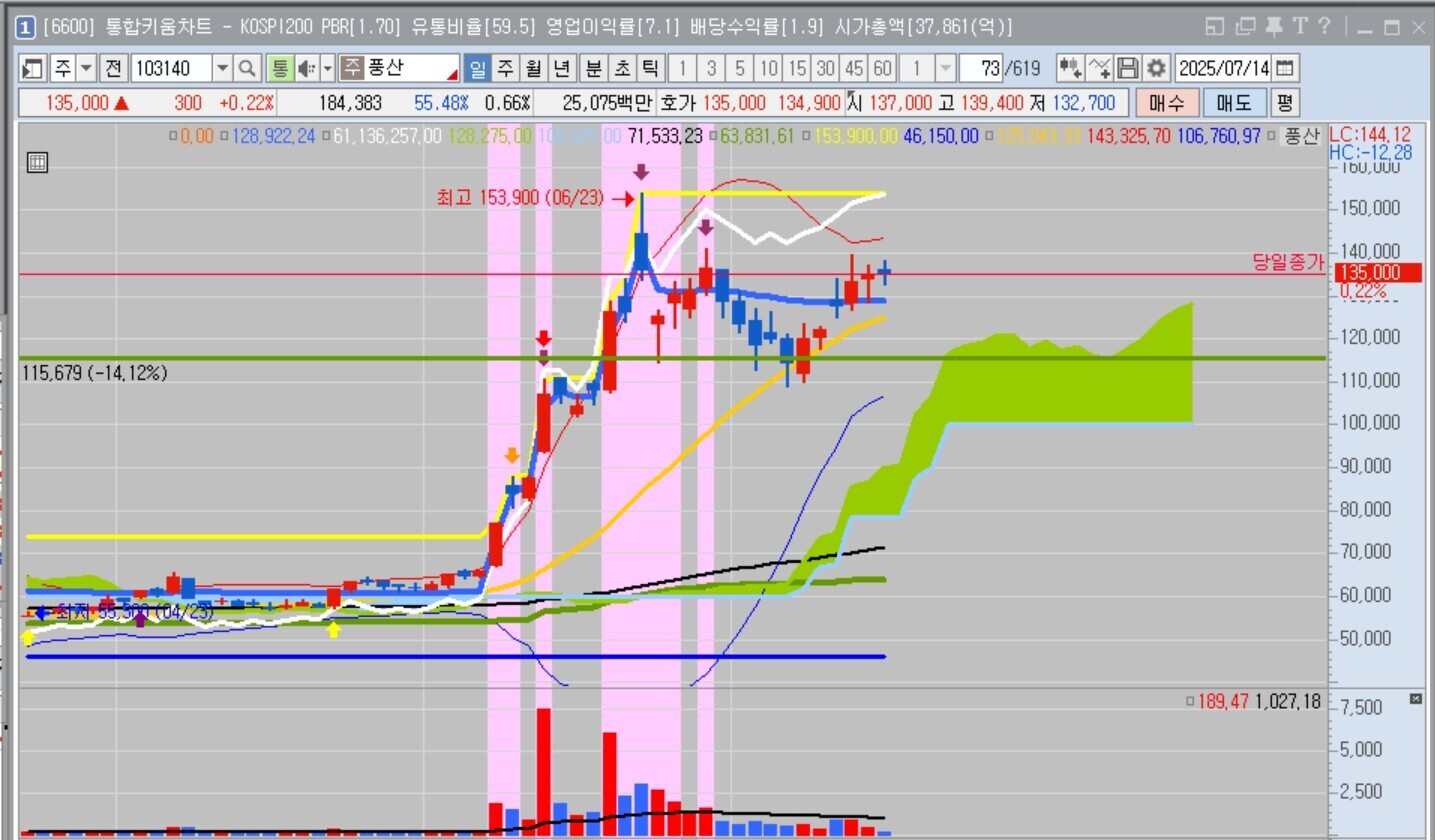Open chart settings gear icon
The height and width of the screenshot is (840, 1435).
point(1157,68)
